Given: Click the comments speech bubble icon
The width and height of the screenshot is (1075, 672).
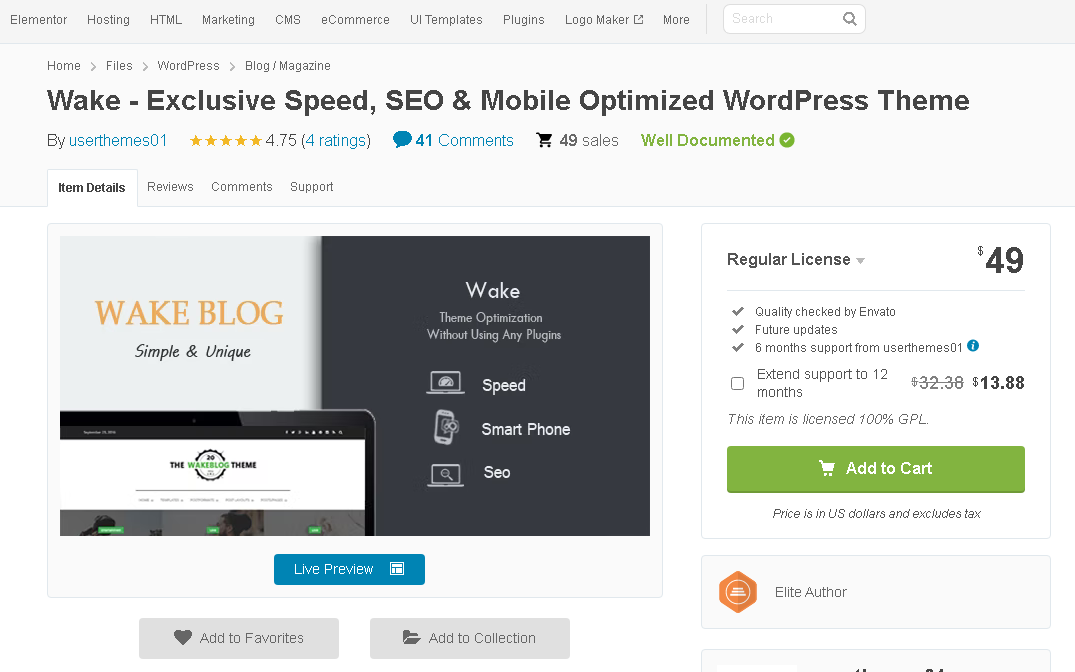Looking at the screenshot, I should [402, 140].
